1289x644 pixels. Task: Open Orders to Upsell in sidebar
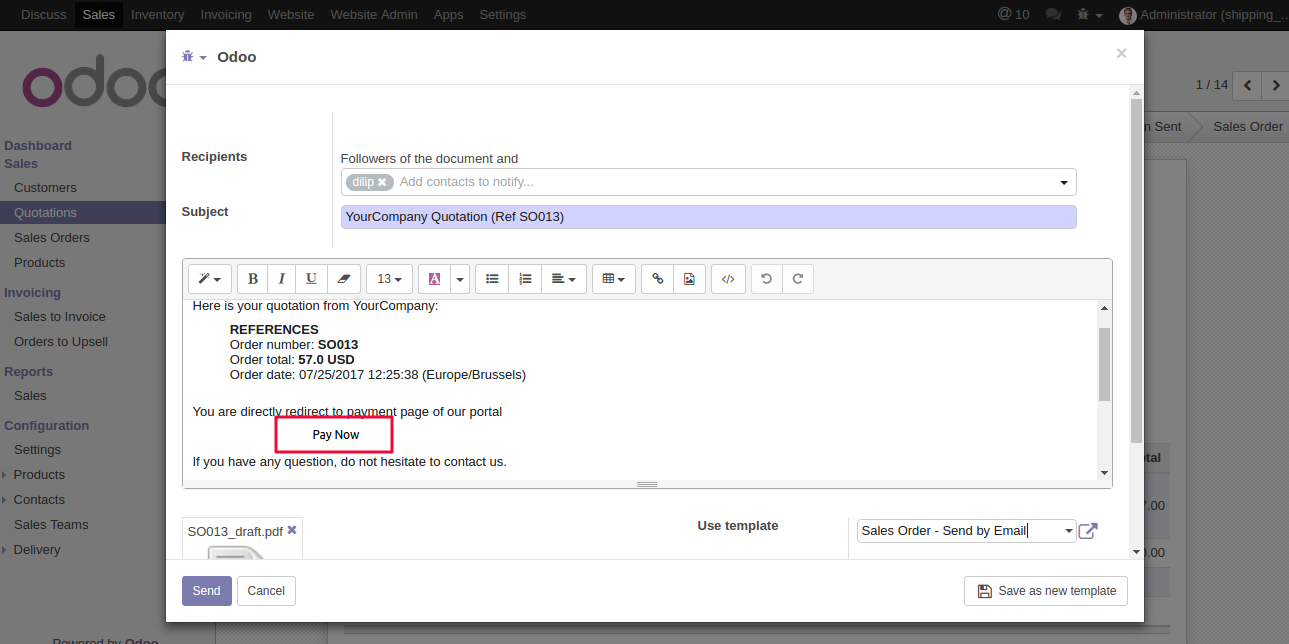61,342
